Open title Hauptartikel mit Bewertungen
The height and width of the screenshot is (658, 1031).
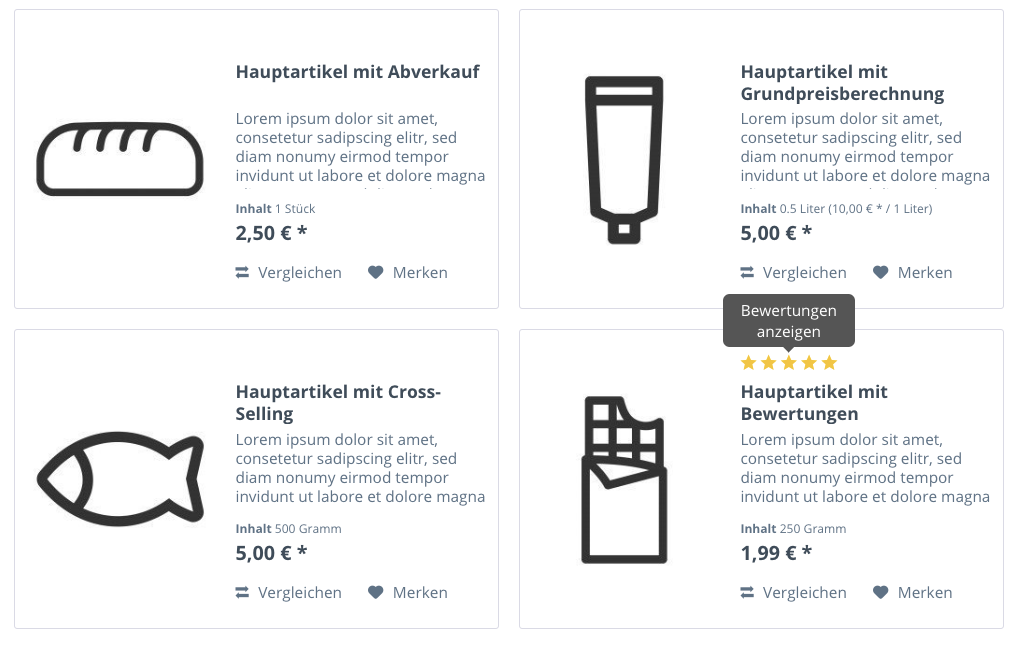814,403
